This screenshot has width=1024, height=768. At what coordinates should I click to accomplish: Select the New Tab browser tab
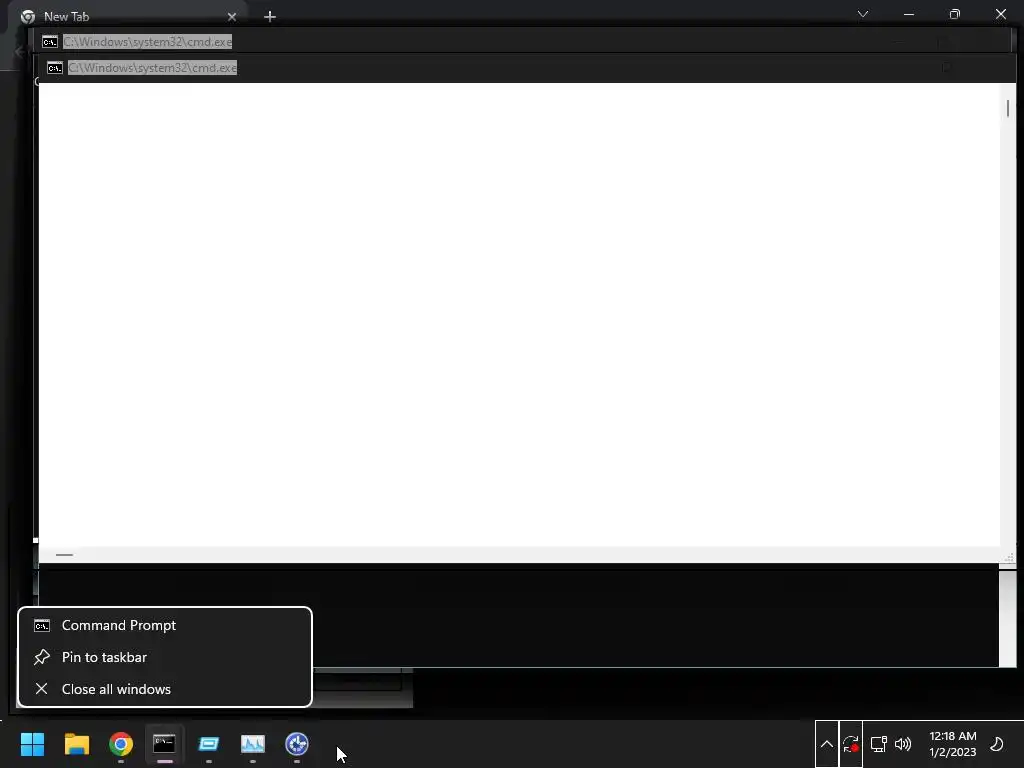tap(127, 16)
